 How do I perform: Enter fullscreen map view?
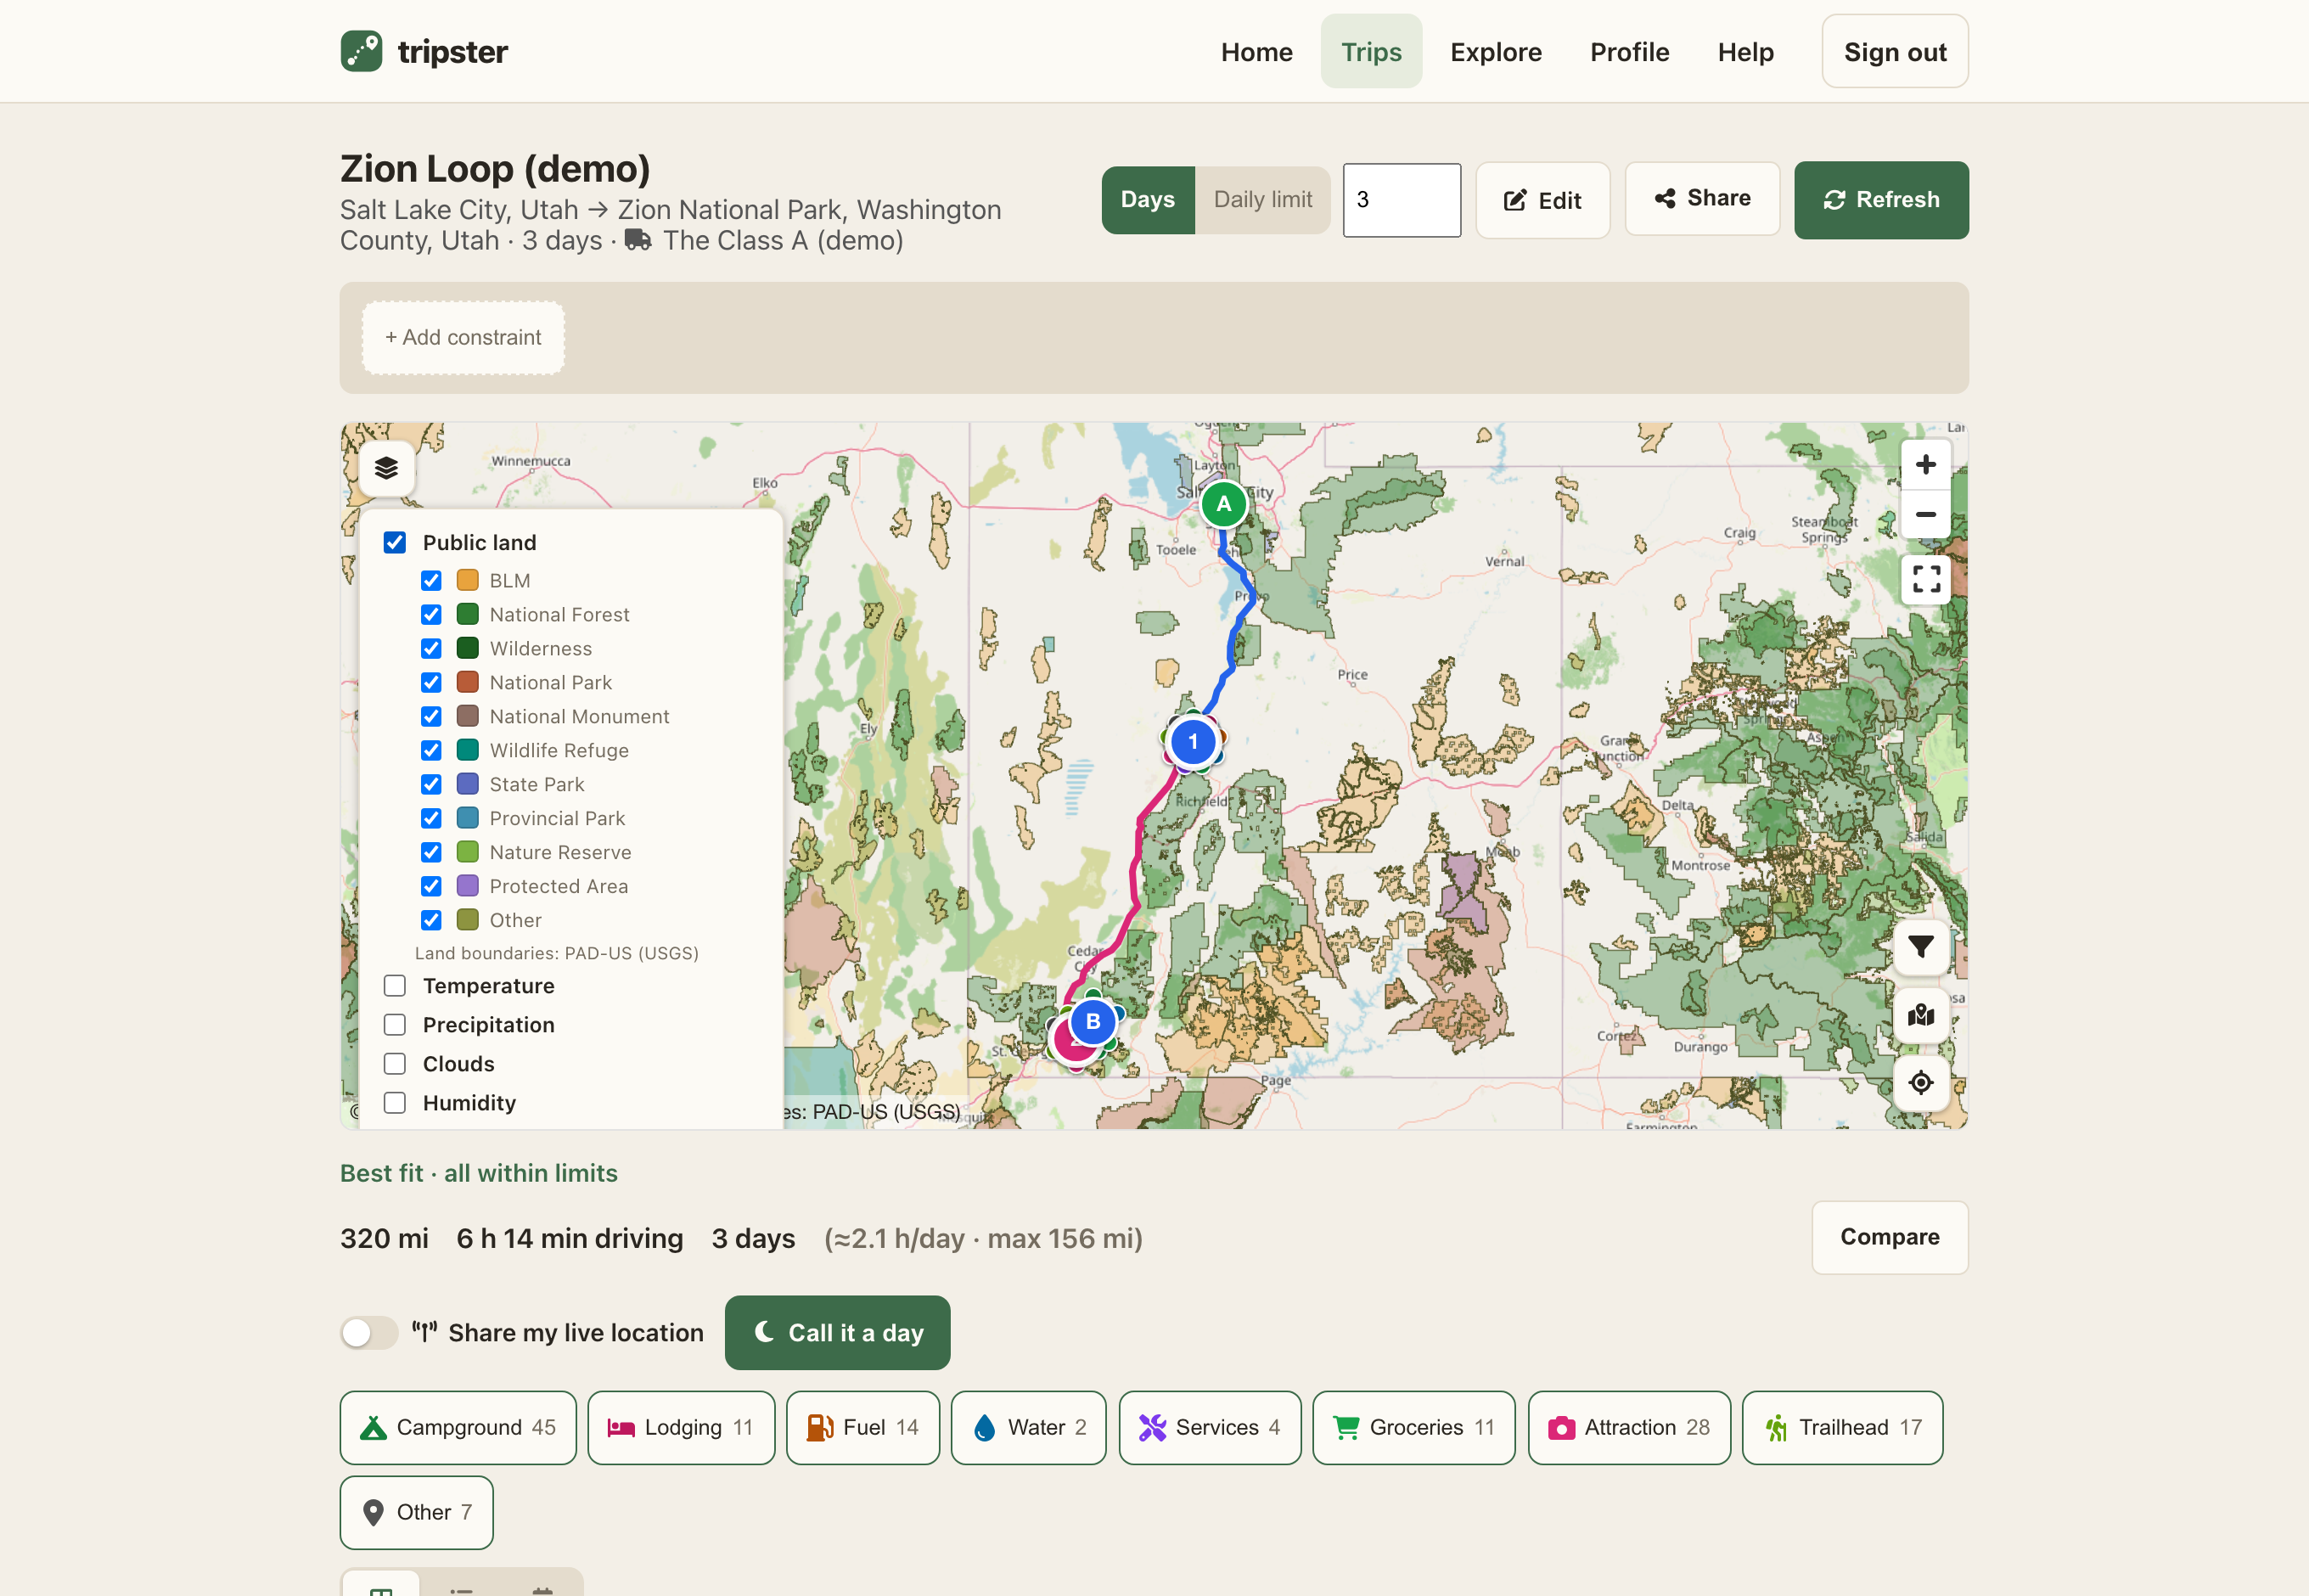click(1925, 579)
